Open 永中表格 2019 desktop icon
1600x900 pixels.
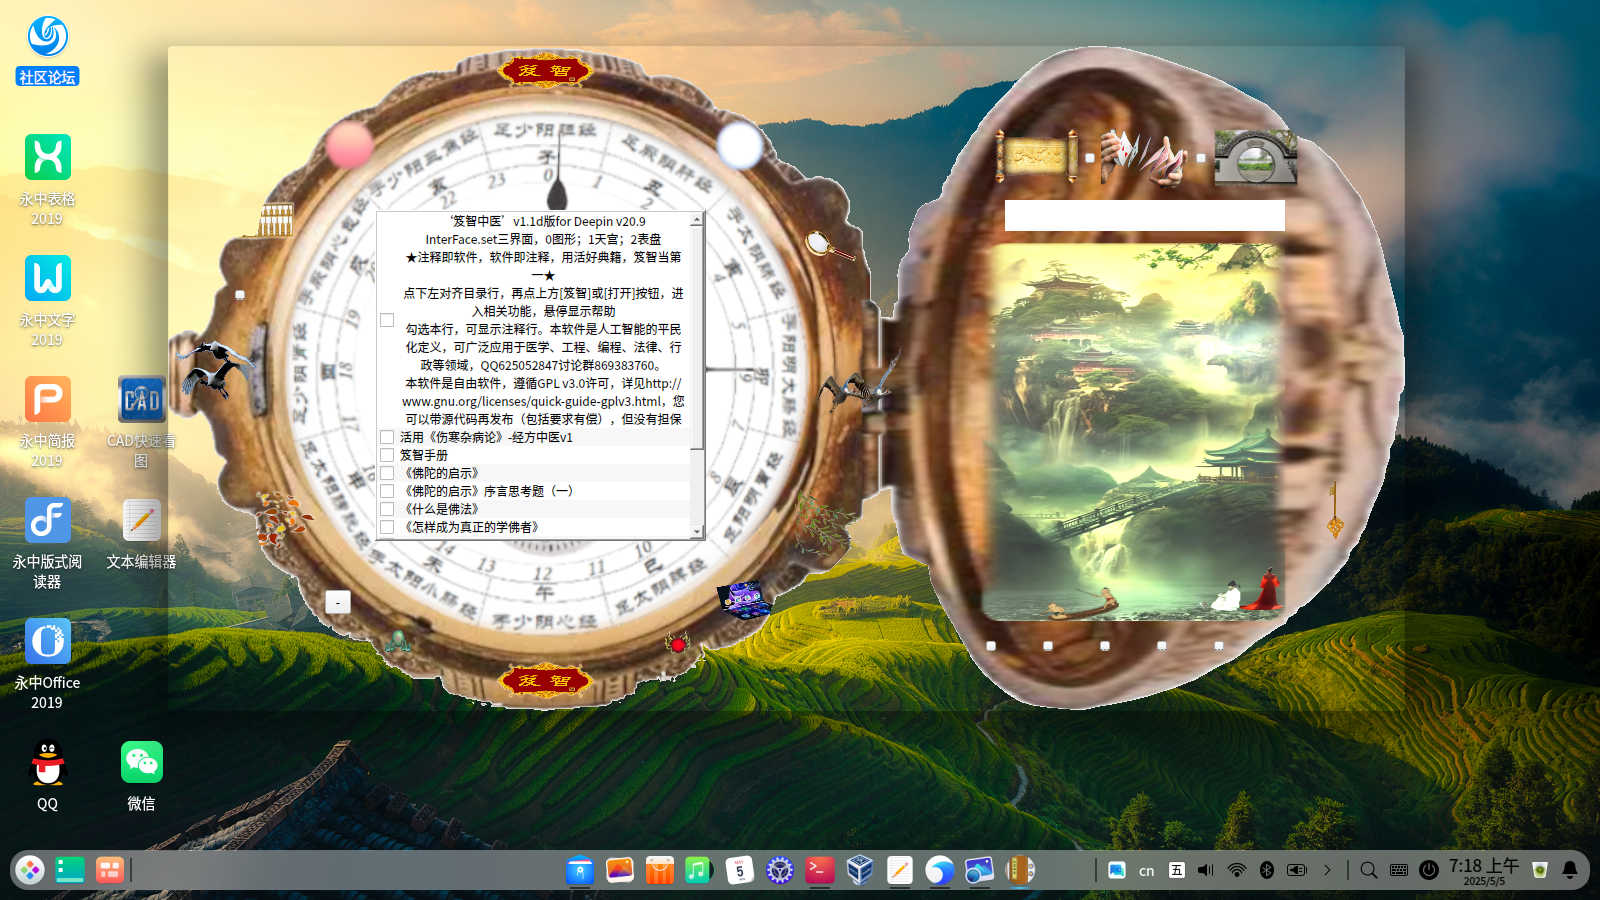click(47, 180)
